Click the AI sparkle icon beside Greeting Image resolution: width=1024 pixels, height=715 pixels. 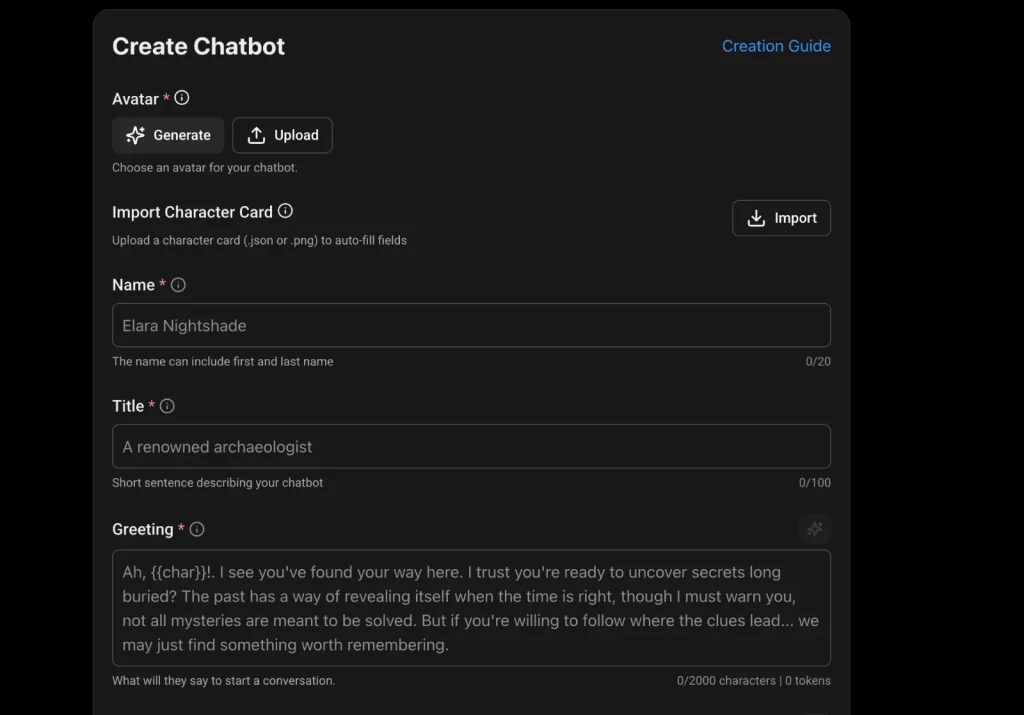[x=814, y=530]
